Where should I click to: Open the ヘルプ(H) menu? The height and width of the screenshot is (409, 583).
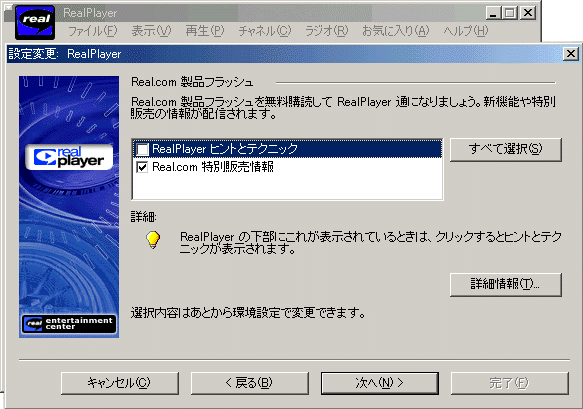tap(466, 31)
